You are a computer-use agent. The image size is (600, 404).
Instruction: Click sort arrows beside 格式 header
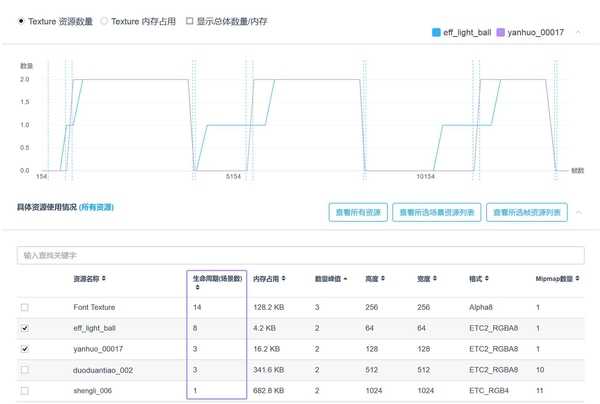(487, 278)
